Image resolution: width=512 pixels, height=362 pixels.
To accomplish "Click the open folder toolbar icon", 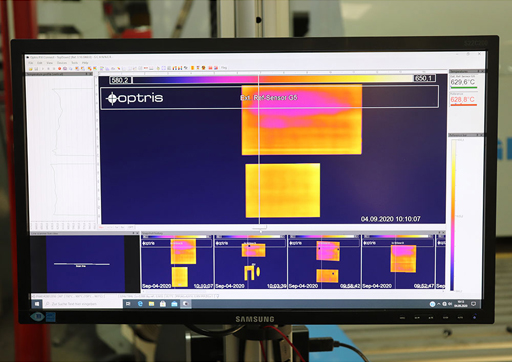I will (31, 68).
